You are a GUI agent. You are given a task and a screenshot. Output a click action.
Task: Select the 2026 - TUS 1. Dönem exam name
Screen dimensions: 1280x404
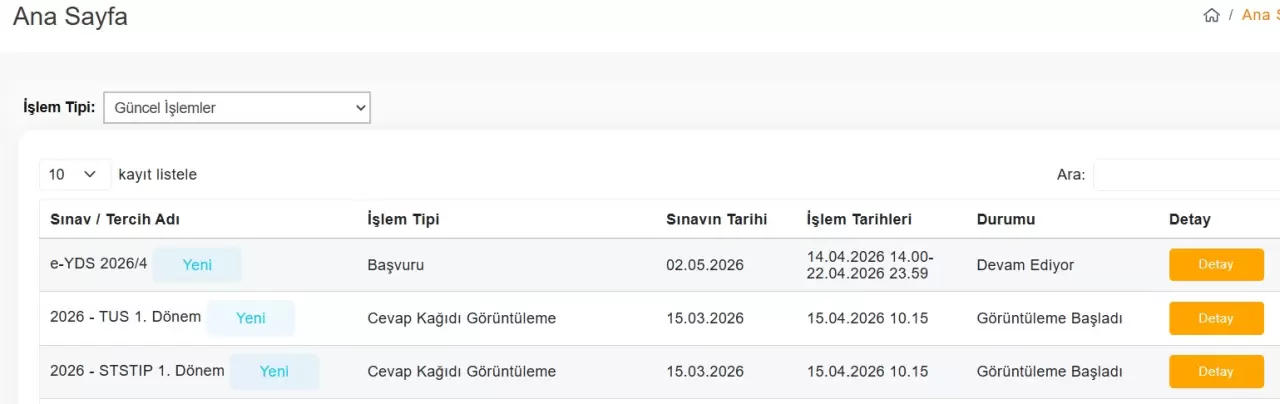[125, 317]
